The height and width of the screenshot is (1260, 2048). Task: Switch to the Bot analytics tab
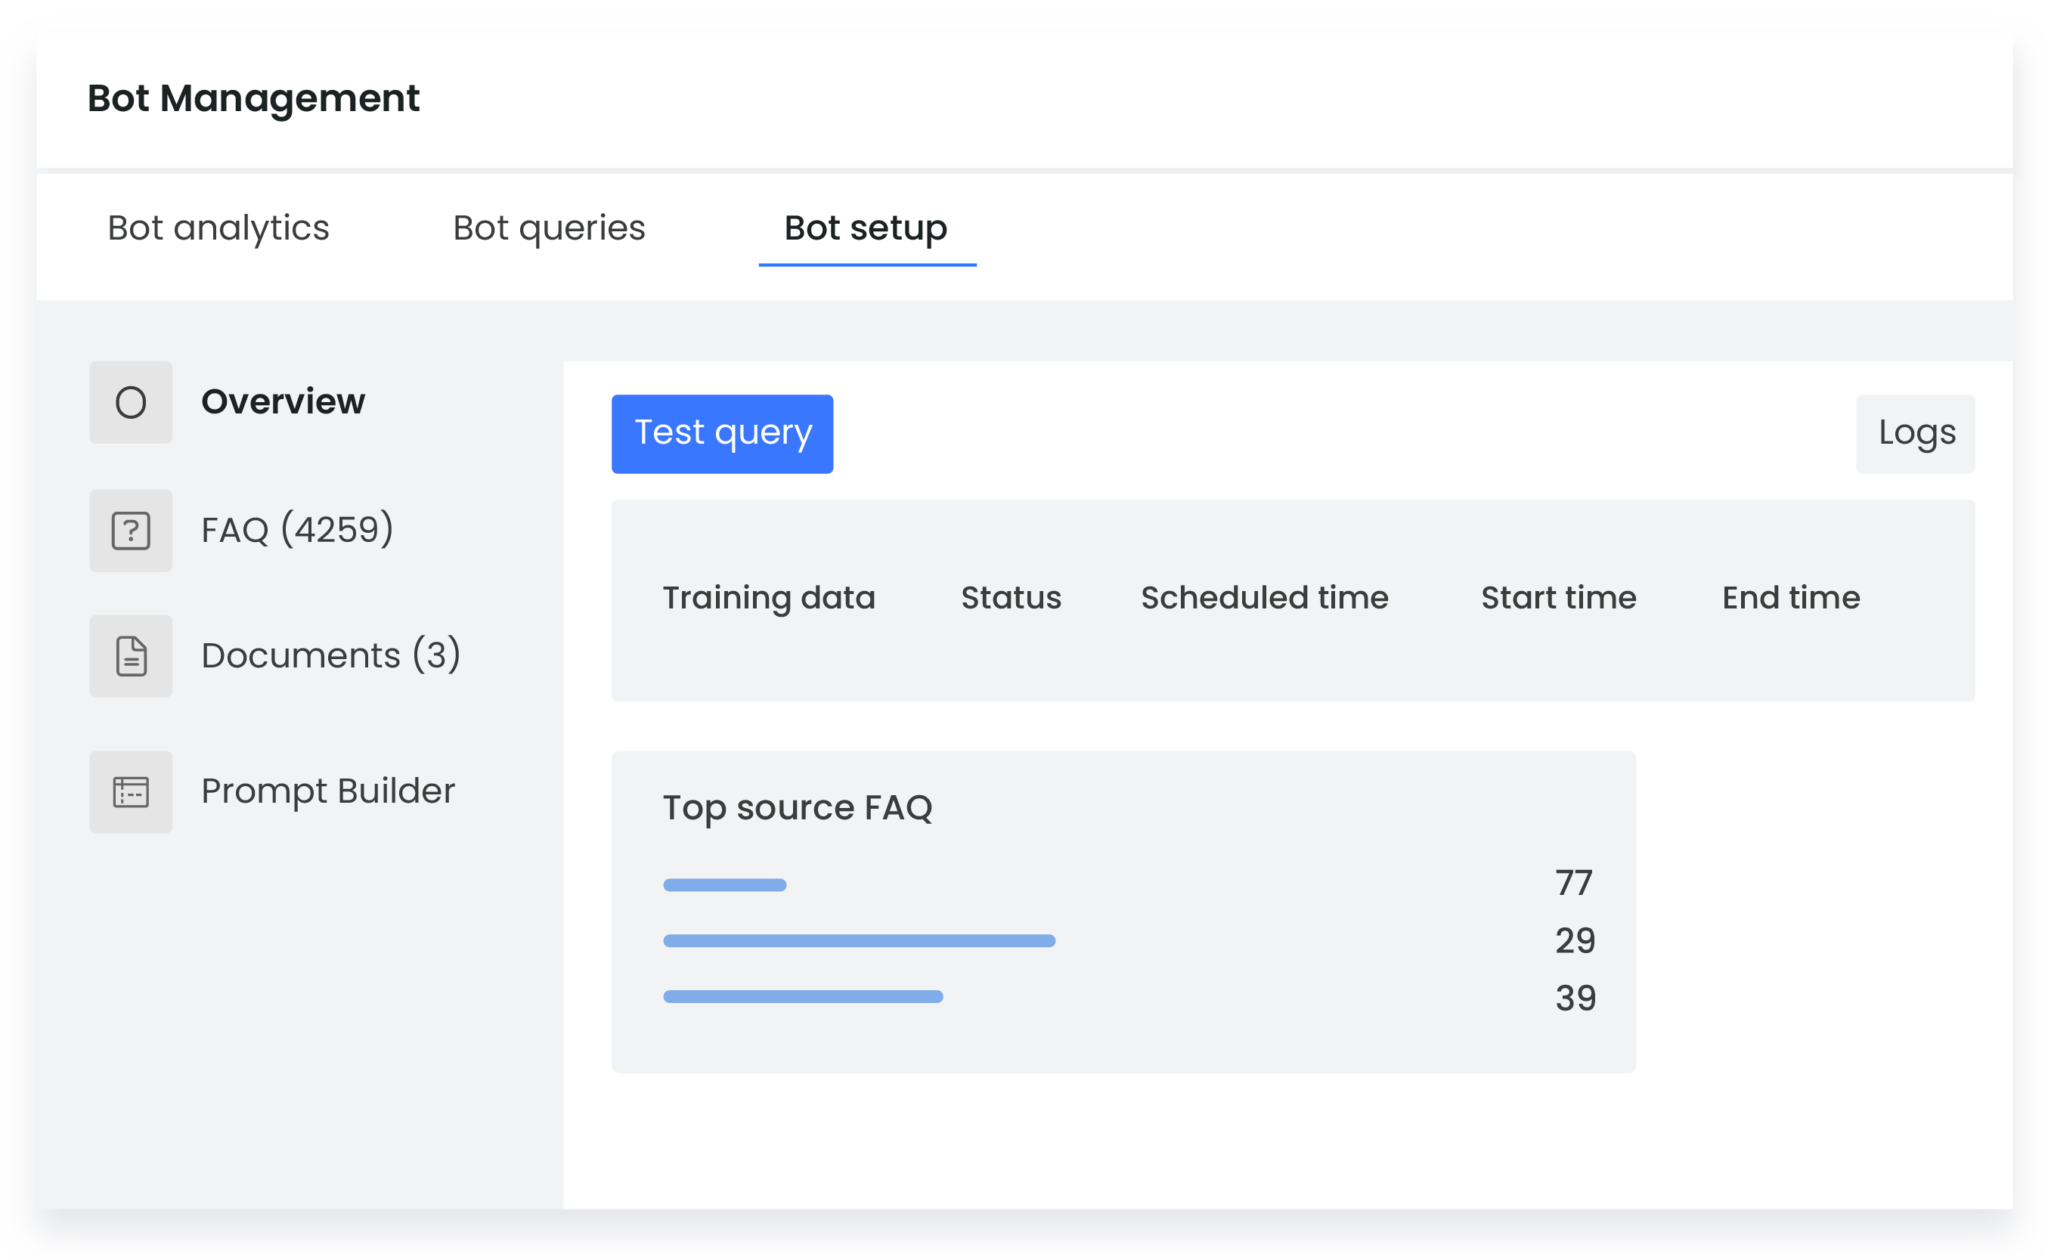tap(218, 228)
